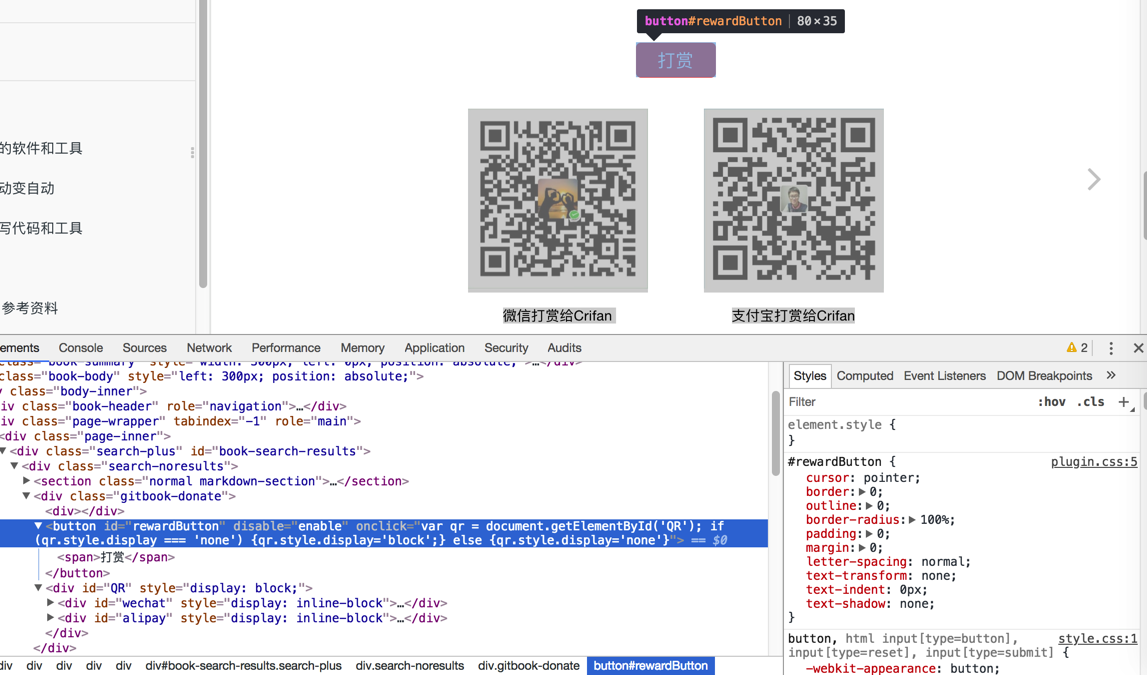Open the Console tab
Viewport: 1147px width, 675px height.
[80, 348]
